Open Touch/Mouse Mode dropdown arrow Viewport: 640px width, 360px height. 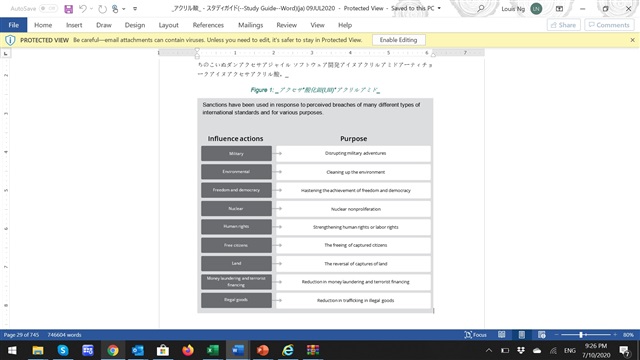click(x=124, y=9)
